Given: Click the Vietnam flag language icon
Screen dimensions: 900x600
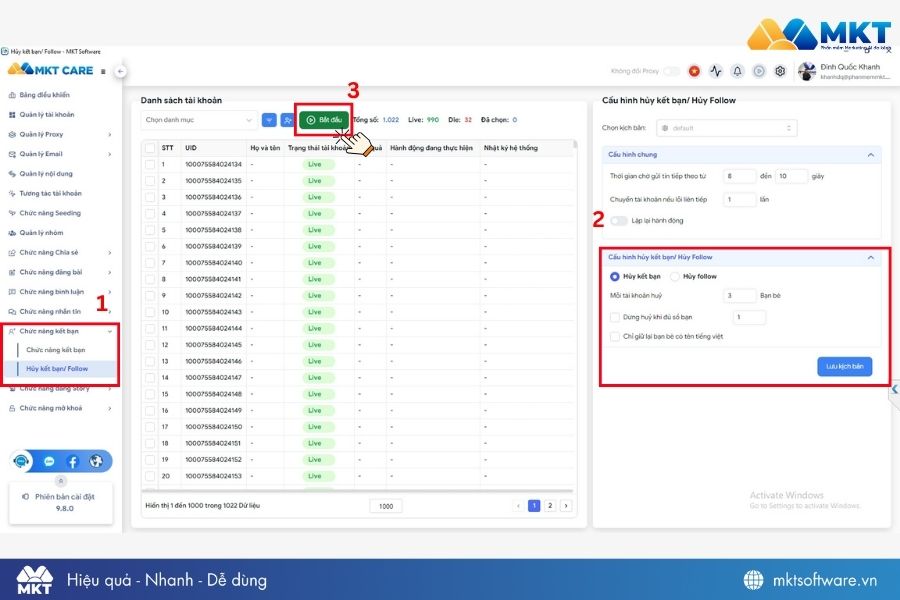Looking at the screenshot, I should coord(694,71).
